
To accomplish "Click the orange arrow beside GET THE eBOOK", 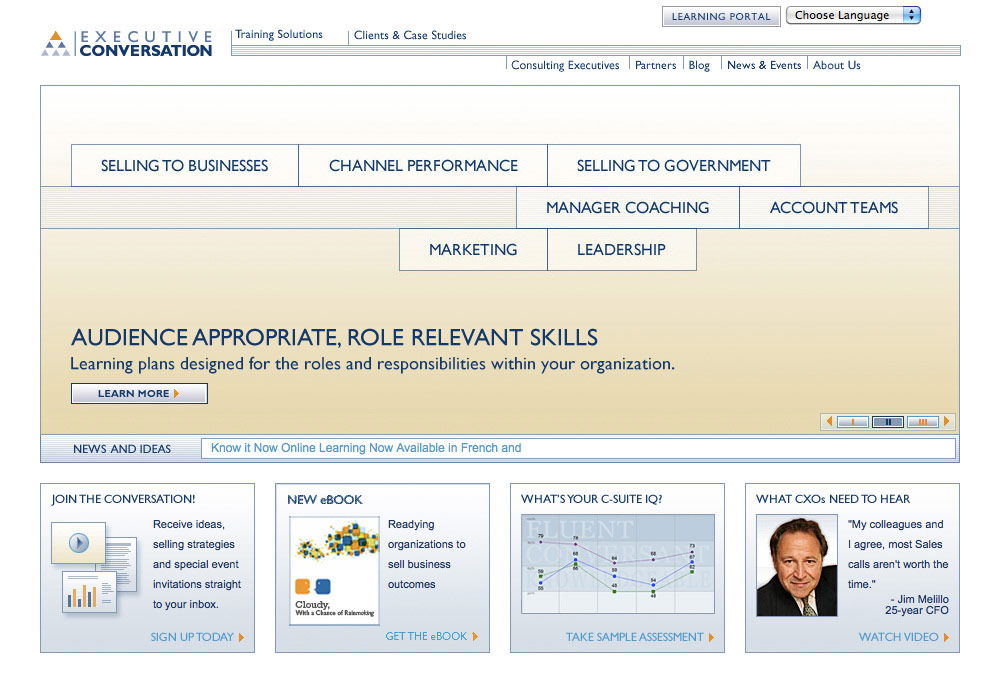I will point(476,636).
